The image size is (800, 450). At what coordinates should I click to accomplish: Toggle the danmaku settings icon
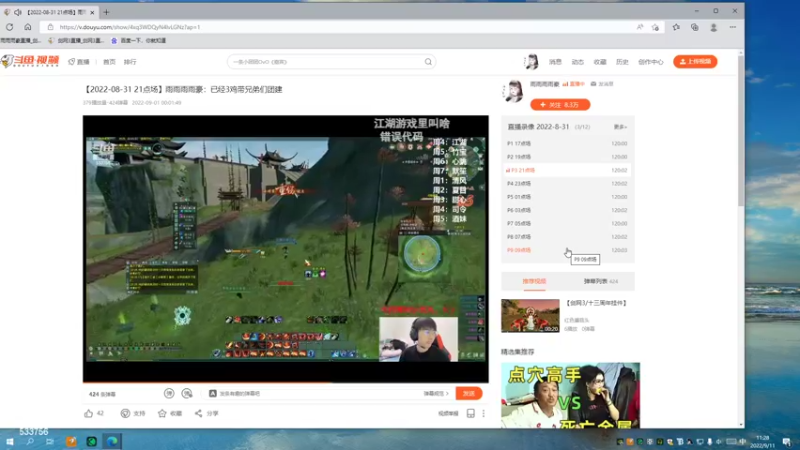pos(187,393)
